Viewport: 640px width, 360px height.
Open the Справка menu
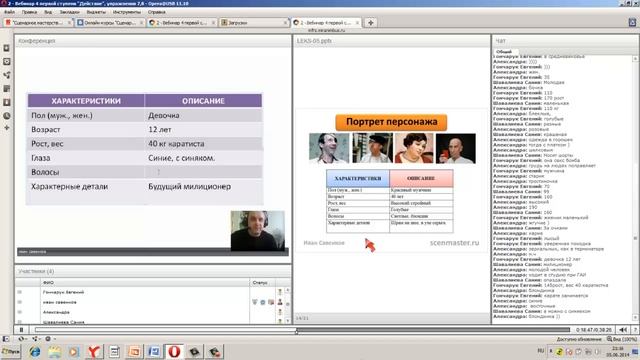[x=156, y=12]
